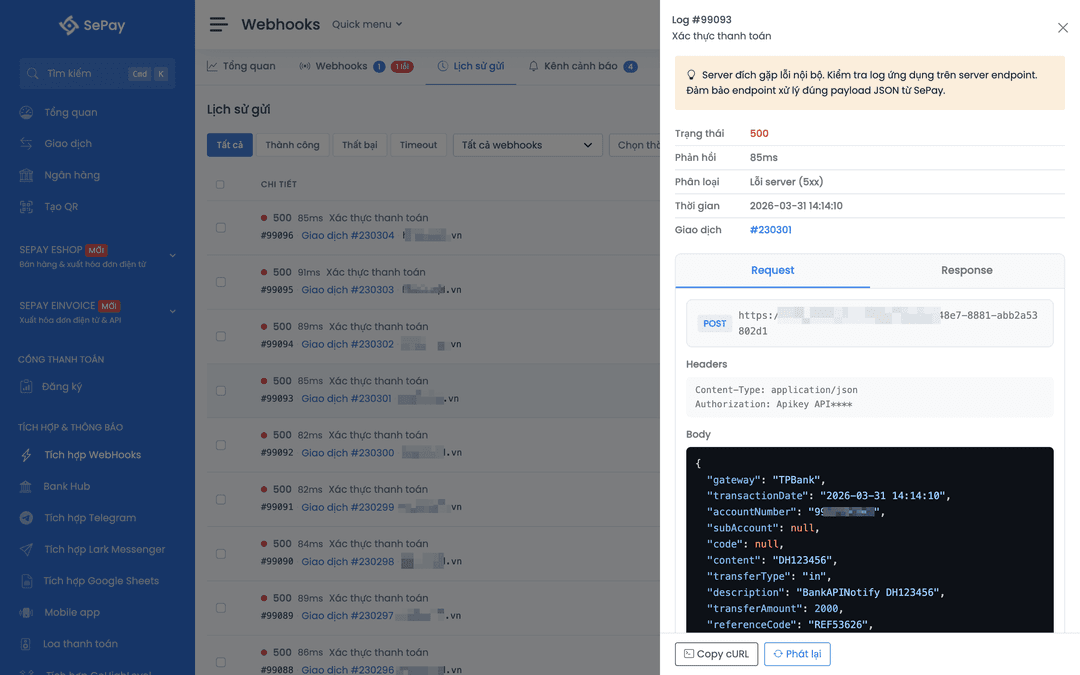Click the lightbulb hint icon in alert
Viewport: 1080px width, 675px height.
pyautogui.click(x=692, y=75)
